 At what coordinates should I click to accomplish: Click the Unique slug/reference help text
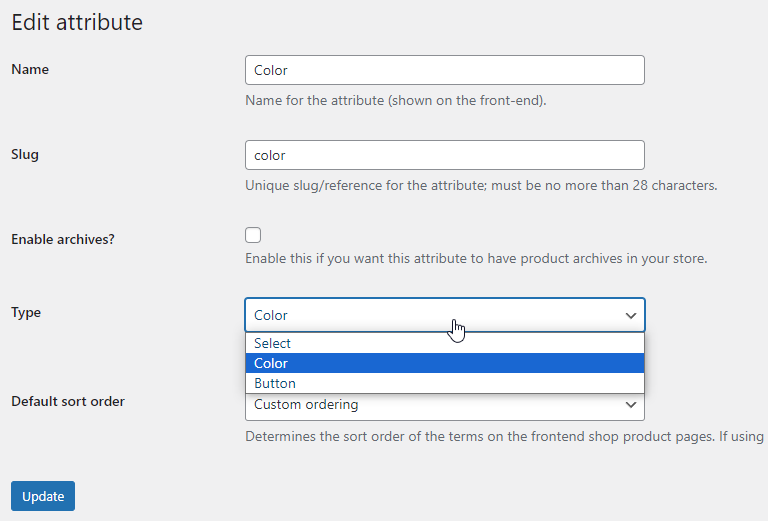pos(481,185)
